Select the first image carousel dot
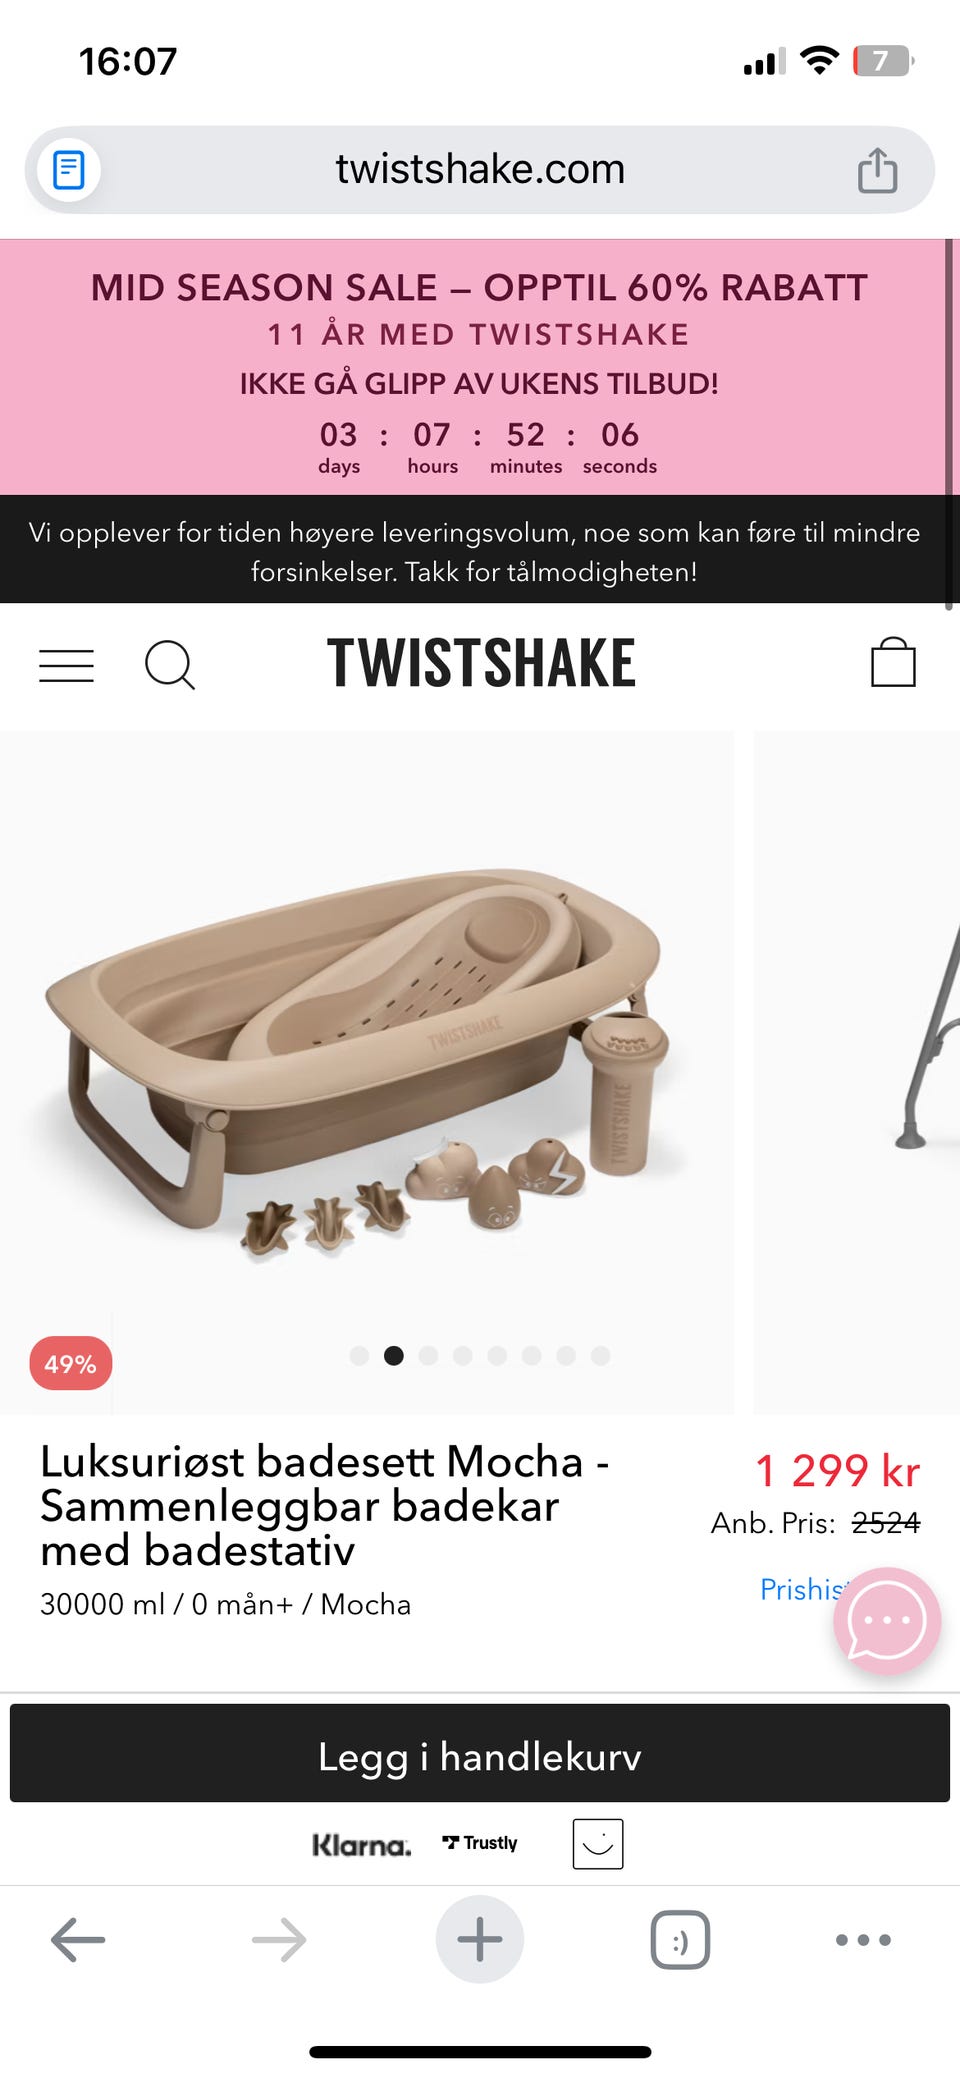This screenshot has width=960, height=2078. [360, 1356]
